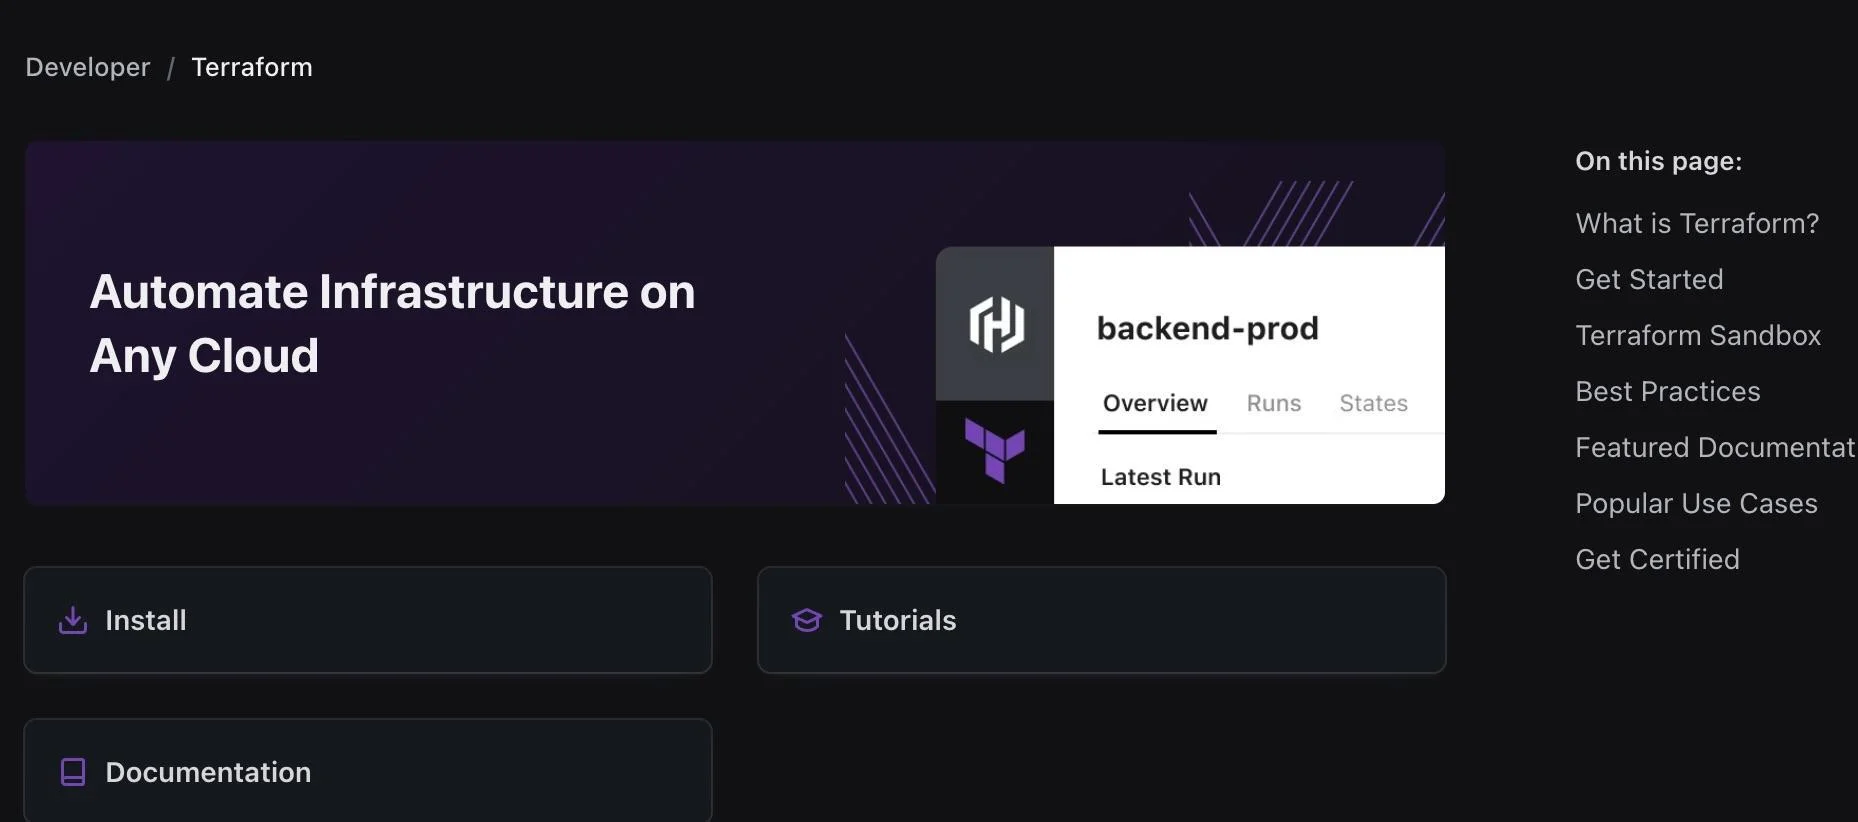Viewport: 1858px width, 822px height.
Task: Open the Popular Use Cases link
Action: [1696, 502]
